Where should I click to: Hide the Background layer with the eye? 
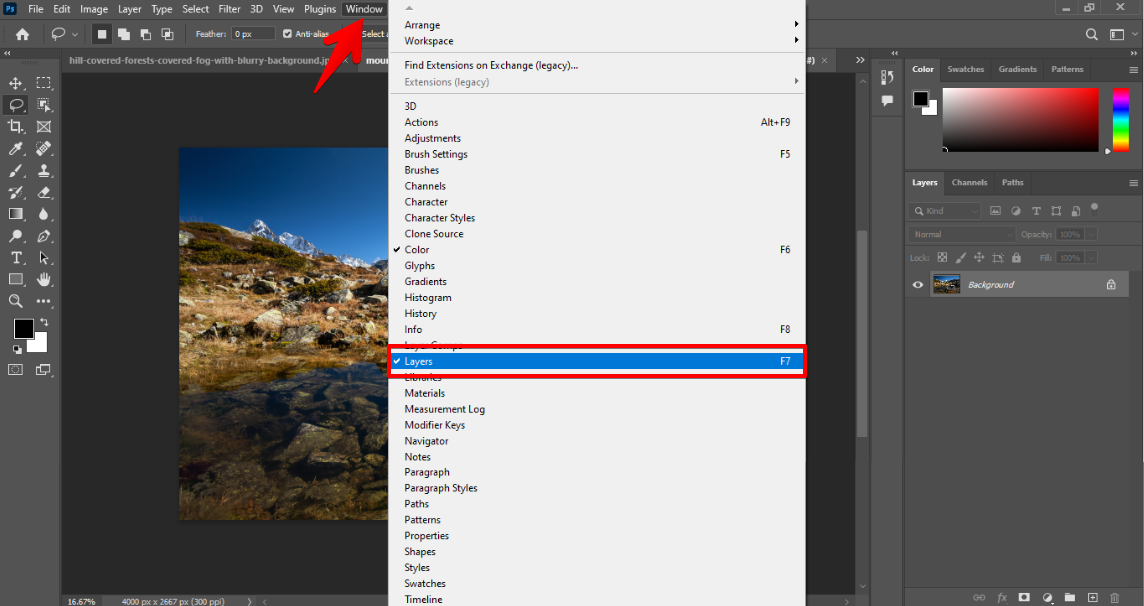click(x=918, y=285)
